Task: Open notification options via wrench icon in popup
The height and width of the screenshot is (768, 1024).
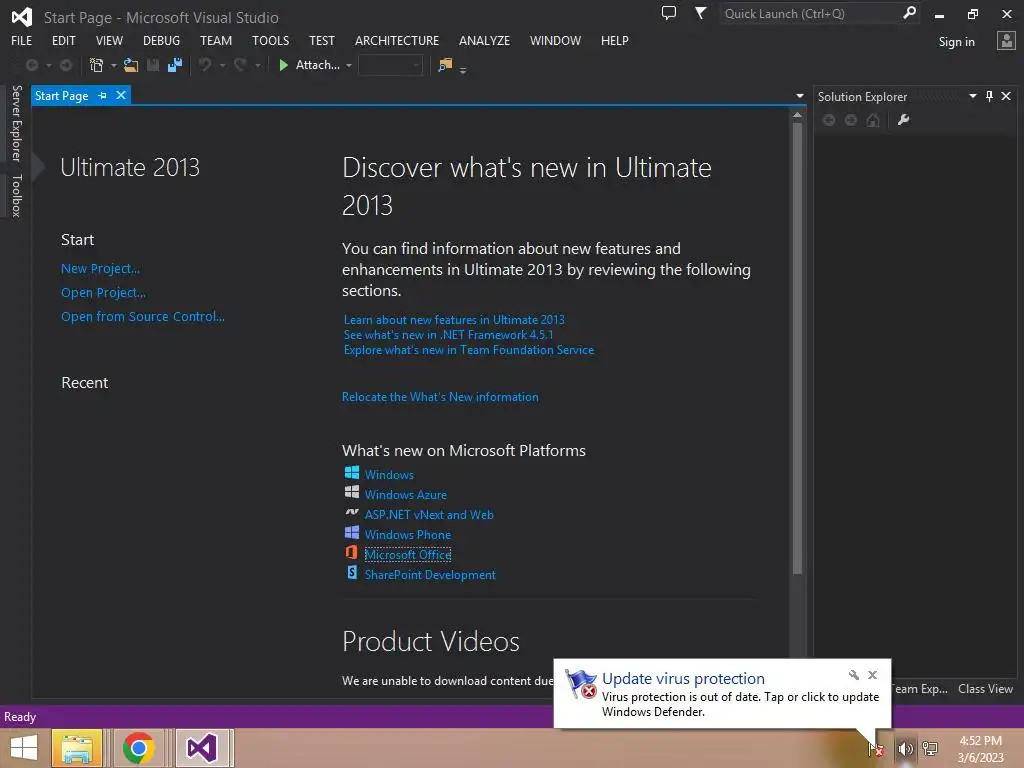Action: click(854, 675)
